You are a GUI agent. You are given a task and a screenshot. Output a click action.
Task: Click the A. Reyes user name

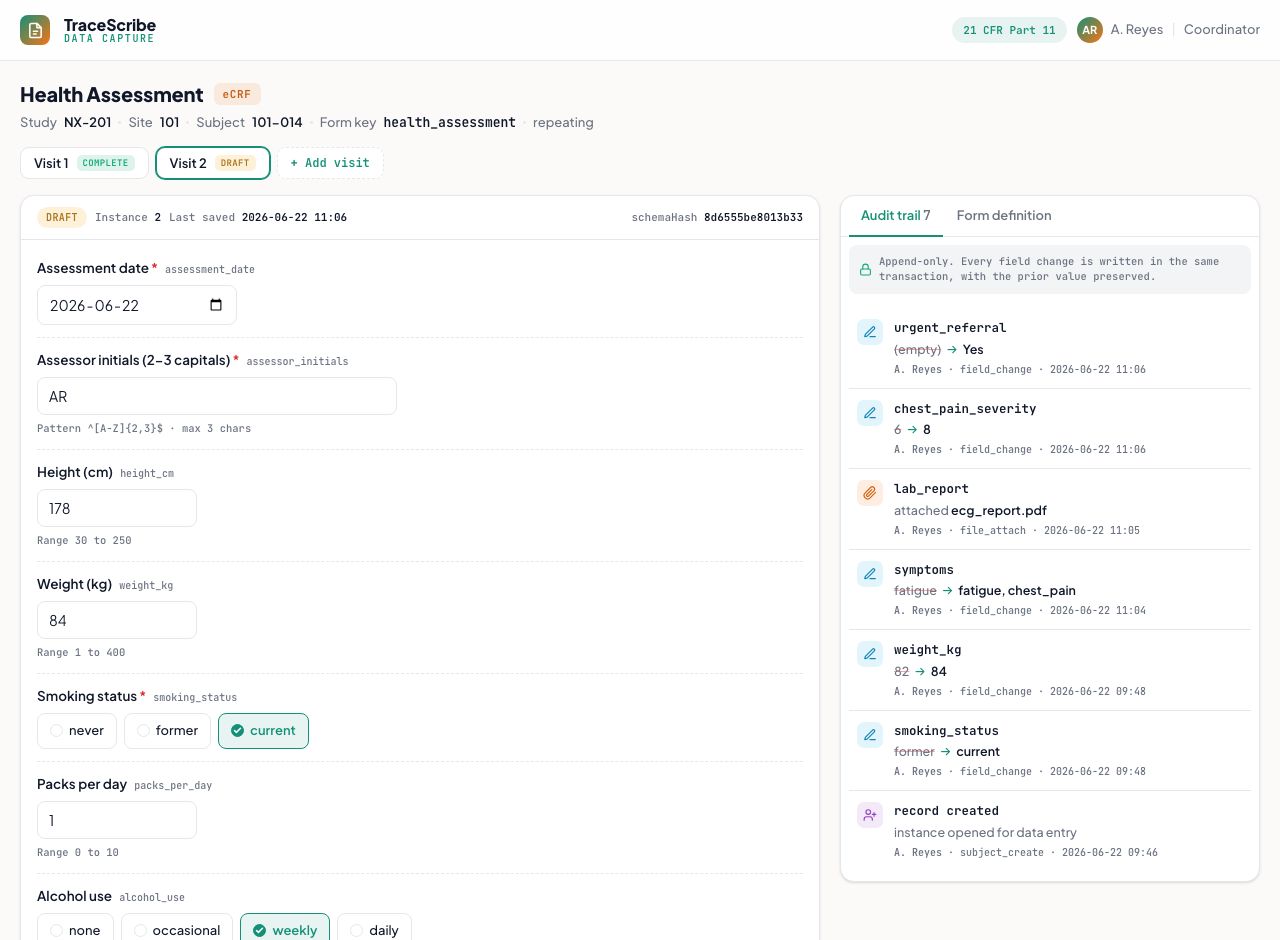tap(1137, 30)
